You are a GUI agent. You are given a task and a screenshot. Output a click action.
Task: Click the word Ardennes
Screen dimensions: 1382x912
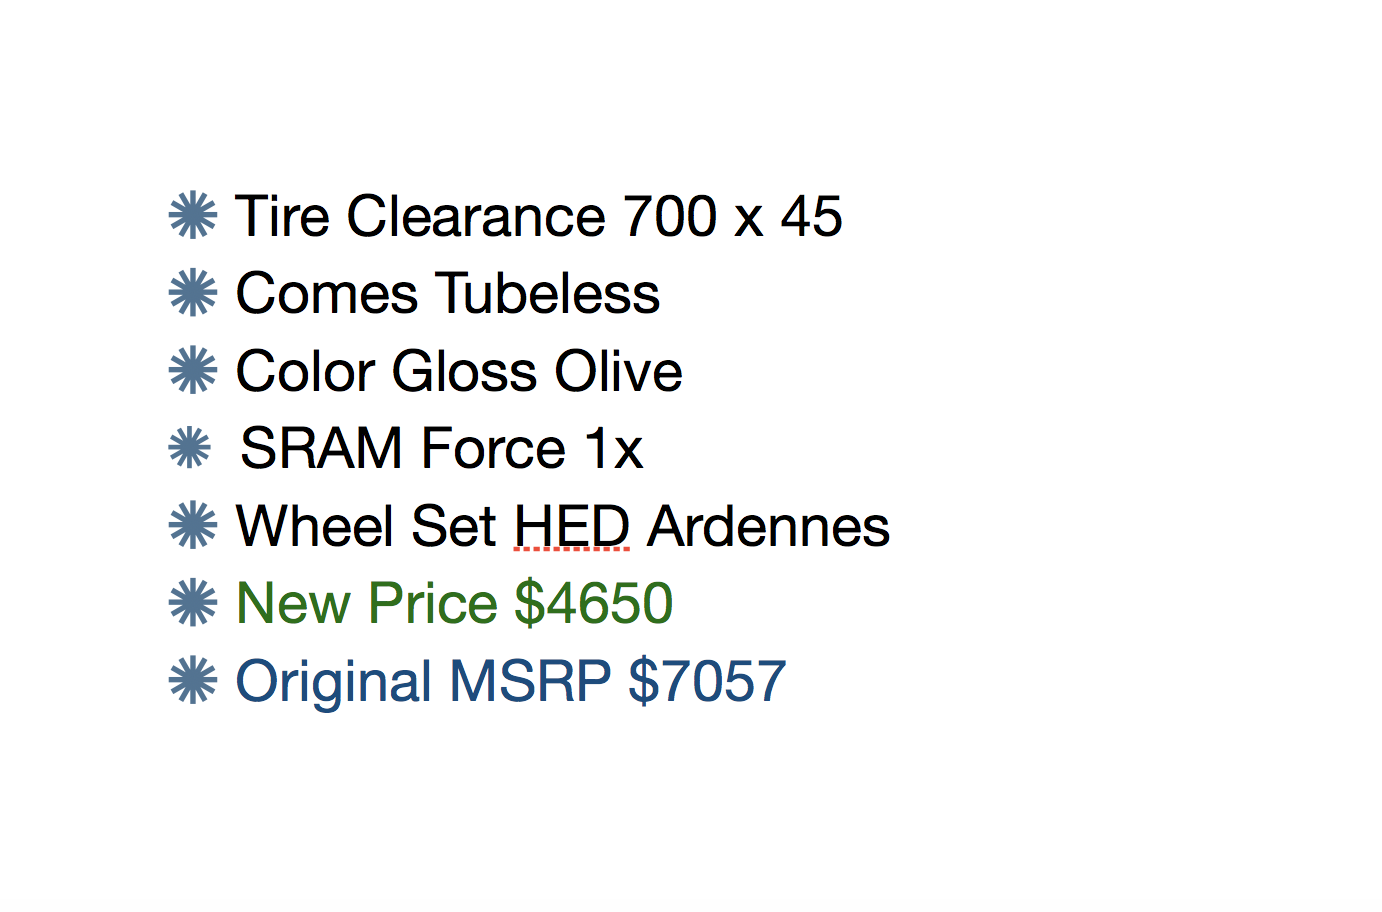coord(768,527)
